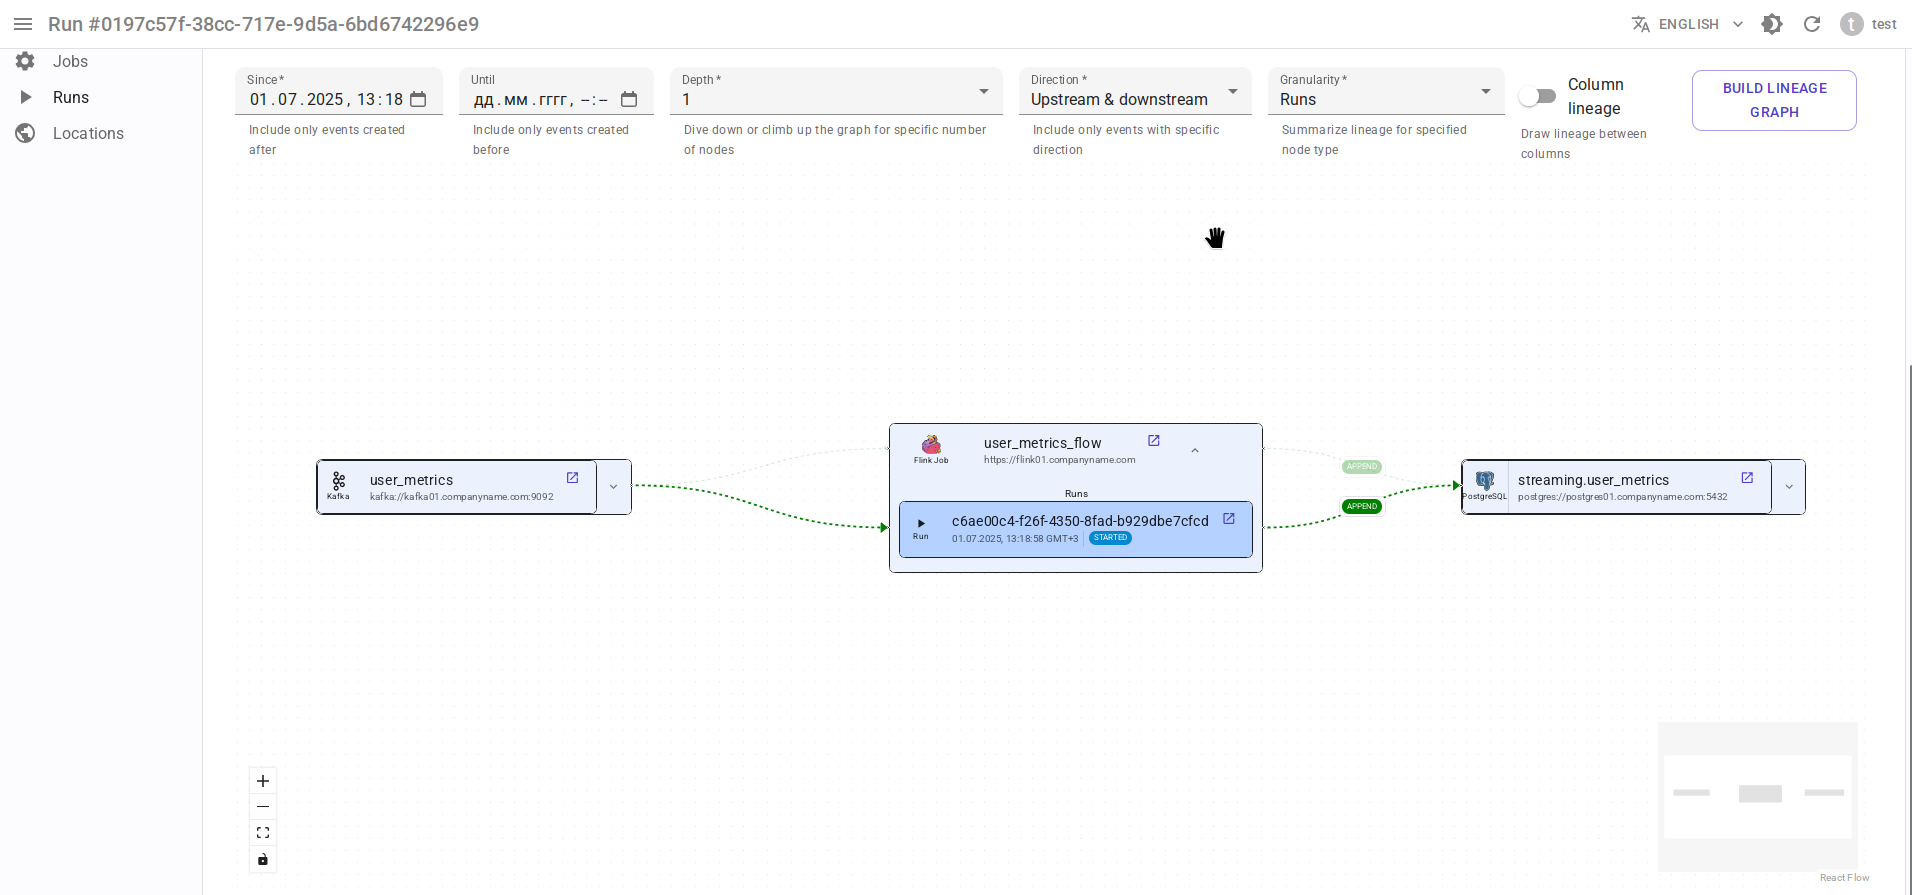Screen dimensions: 1912x895
Task: Open the hamburger menu icon
Action: [x=23, y=24]
